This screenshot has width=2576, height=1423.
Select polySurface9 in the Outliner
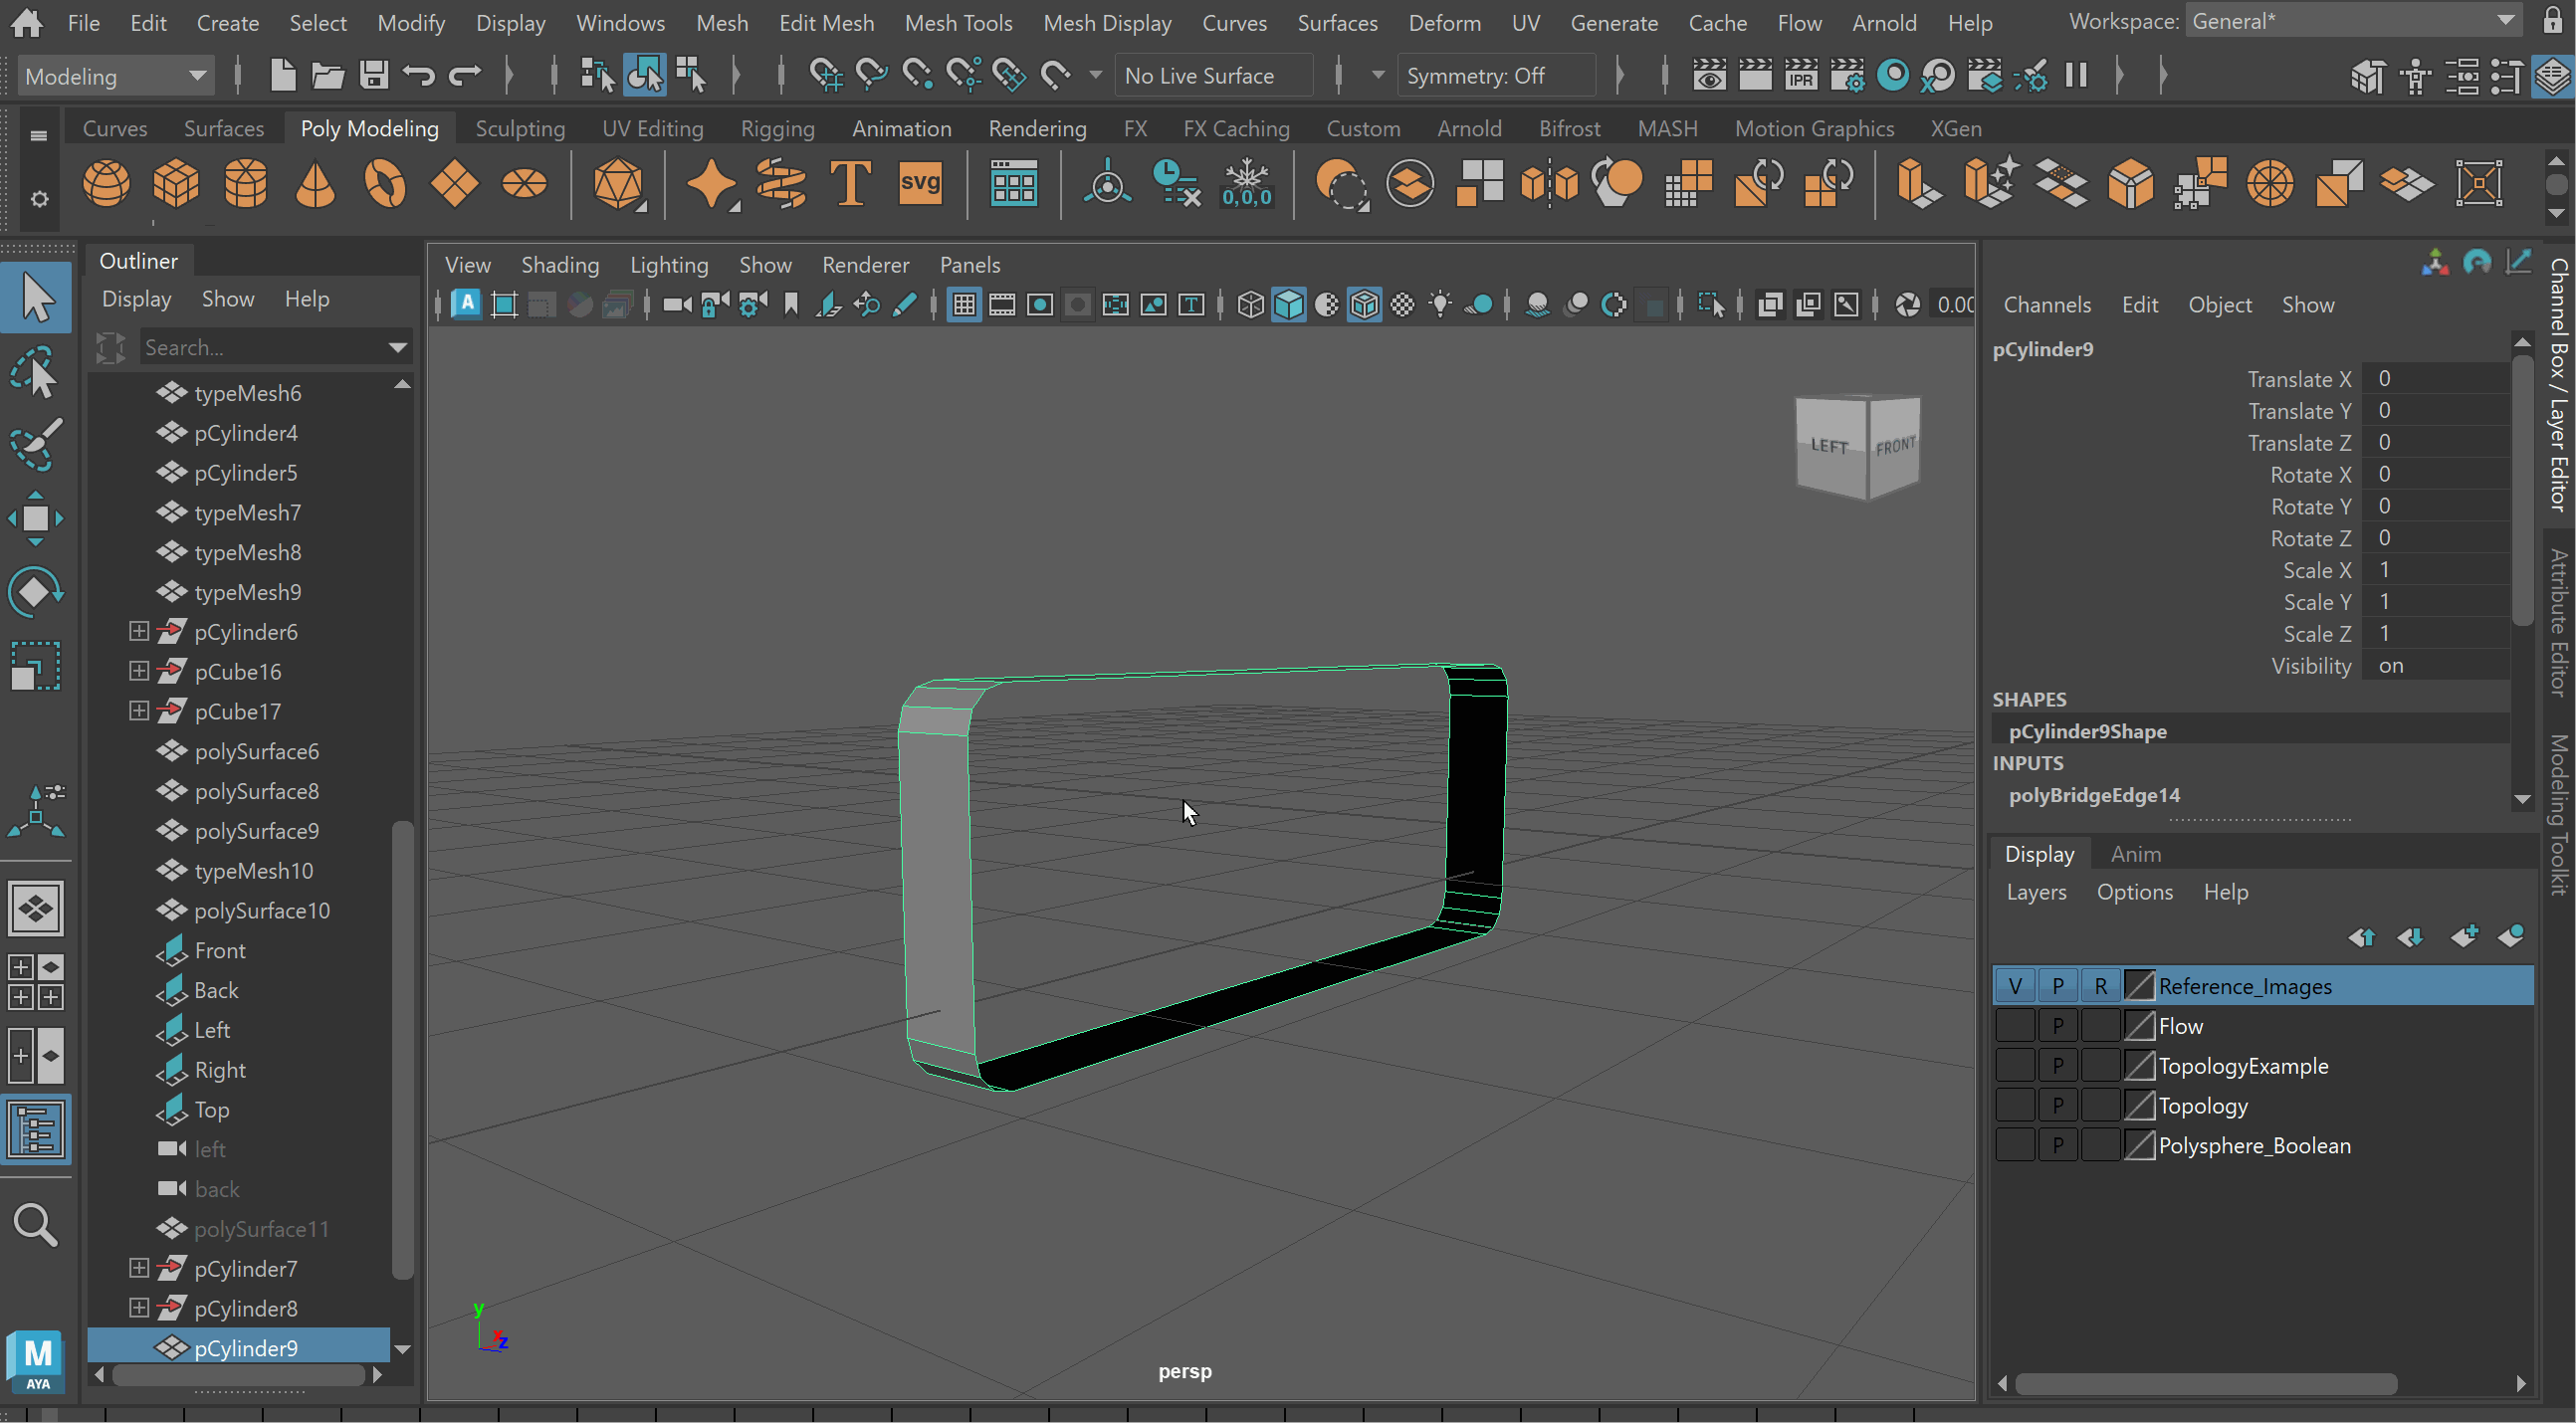point(256,831)
